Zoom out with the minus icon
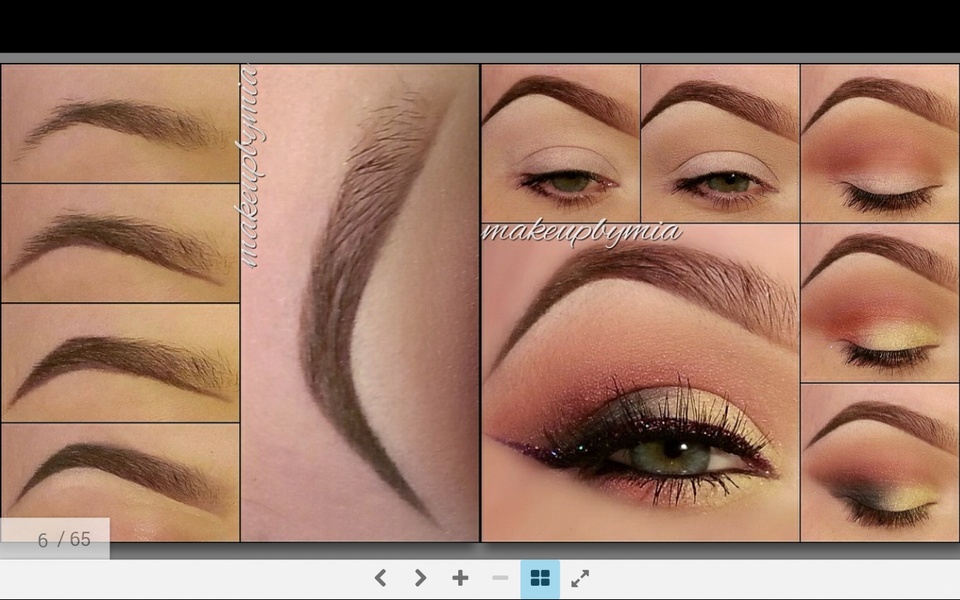The height and width of the screenshot is (600, 960). [x=500, y=578]
